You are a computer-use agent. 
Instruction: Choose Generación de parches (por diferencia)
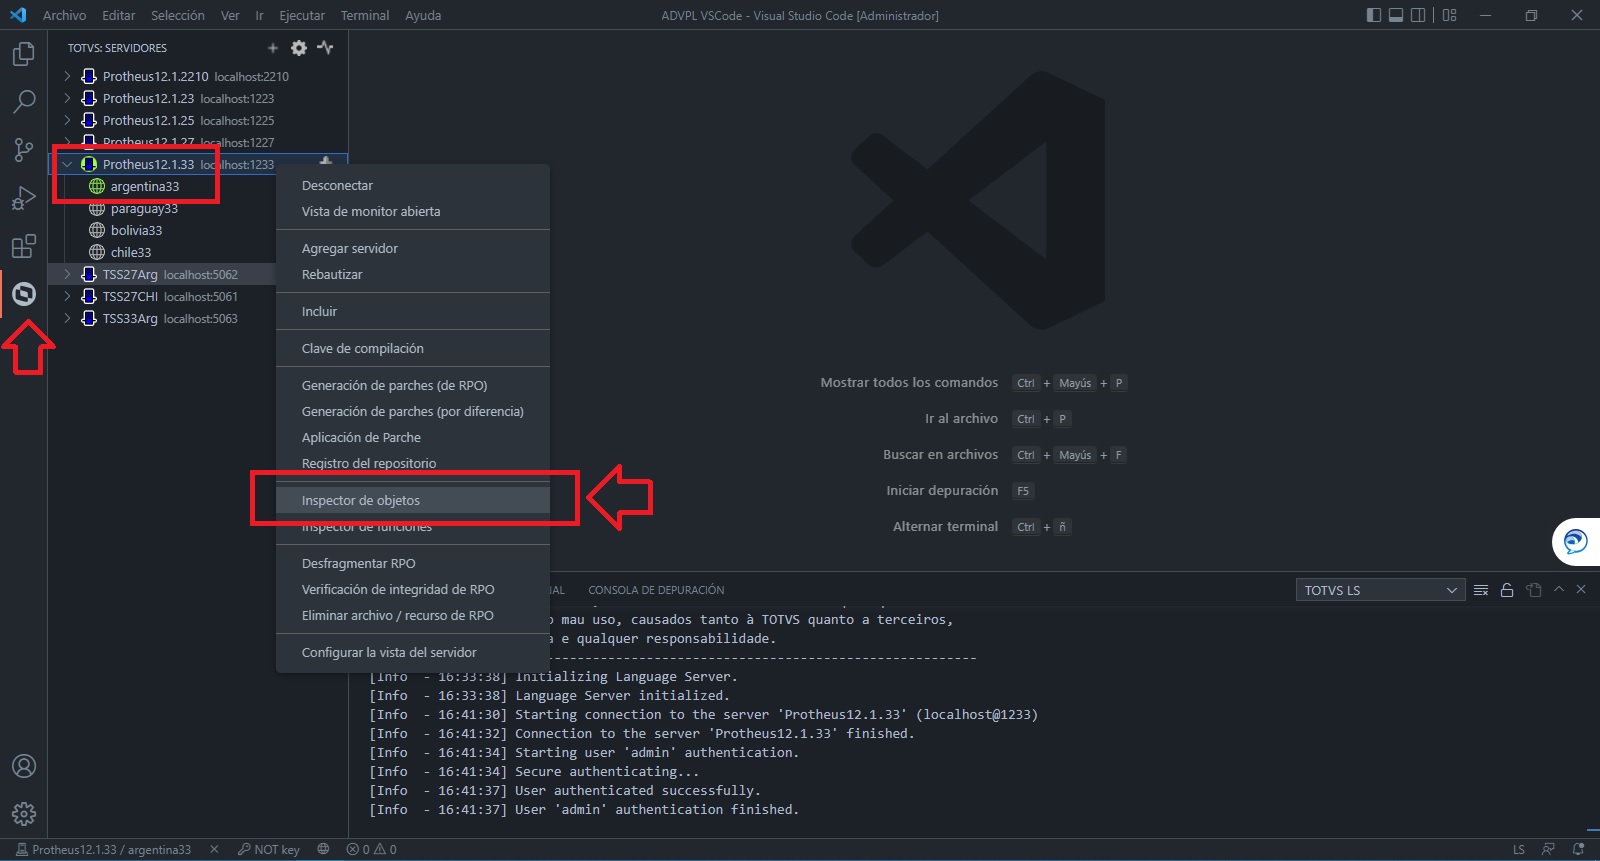point(413,411)
